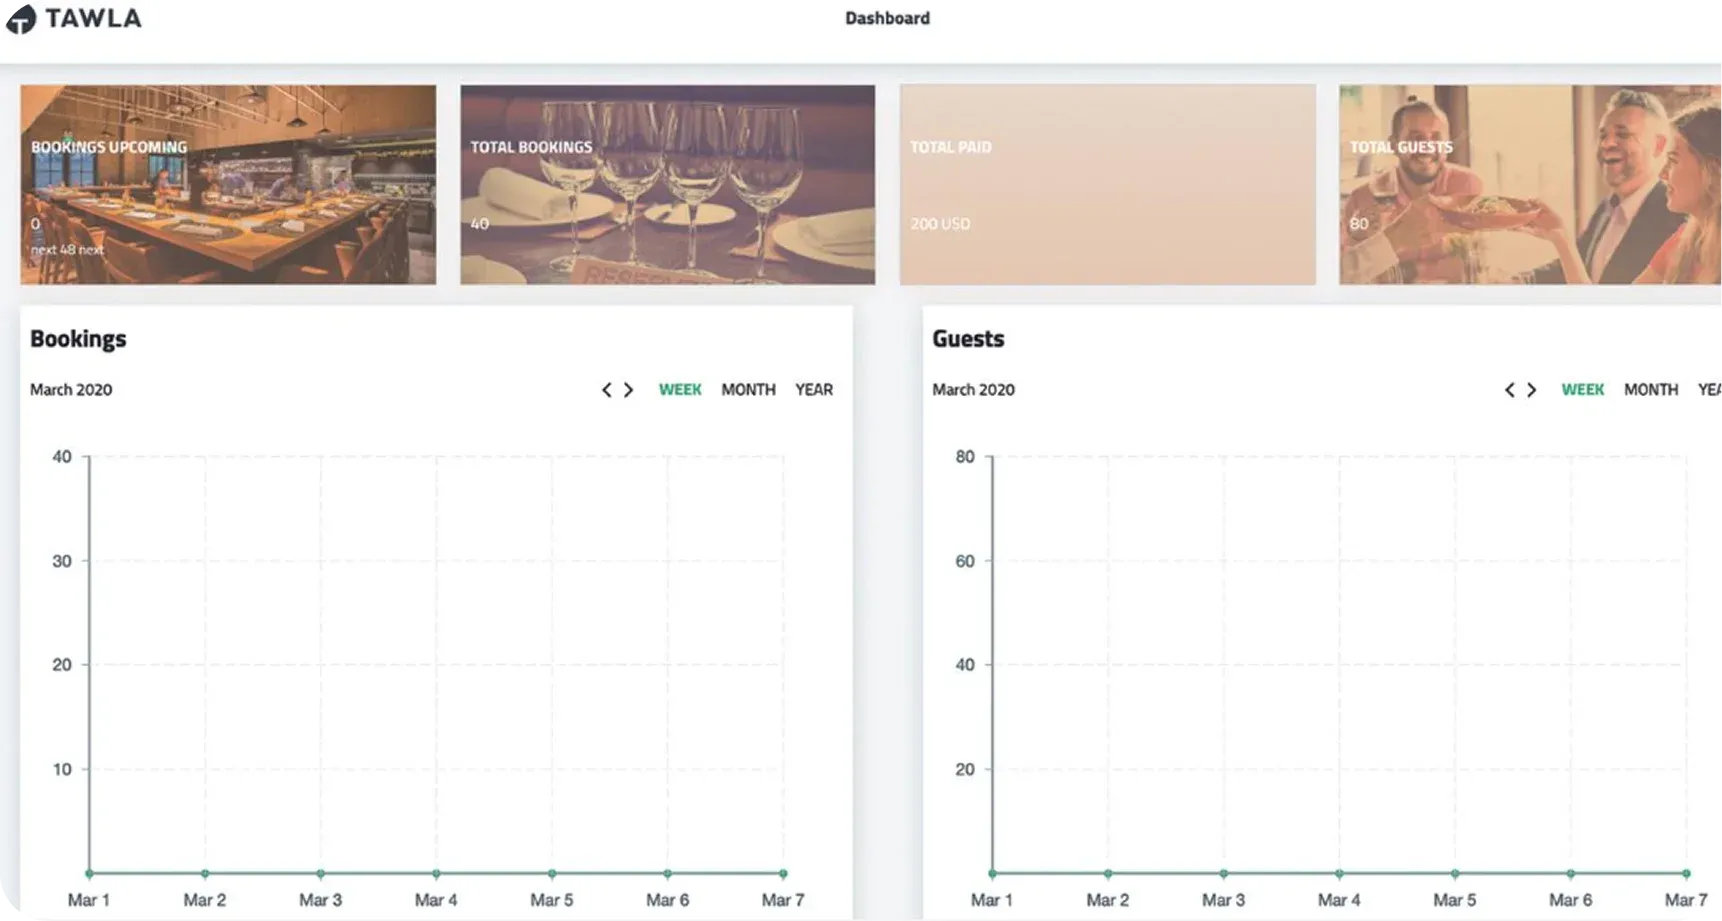The image size is (1722, 921).
Task: Switch Guests chart to MONTH view
Action: [x=1650, y=390]
